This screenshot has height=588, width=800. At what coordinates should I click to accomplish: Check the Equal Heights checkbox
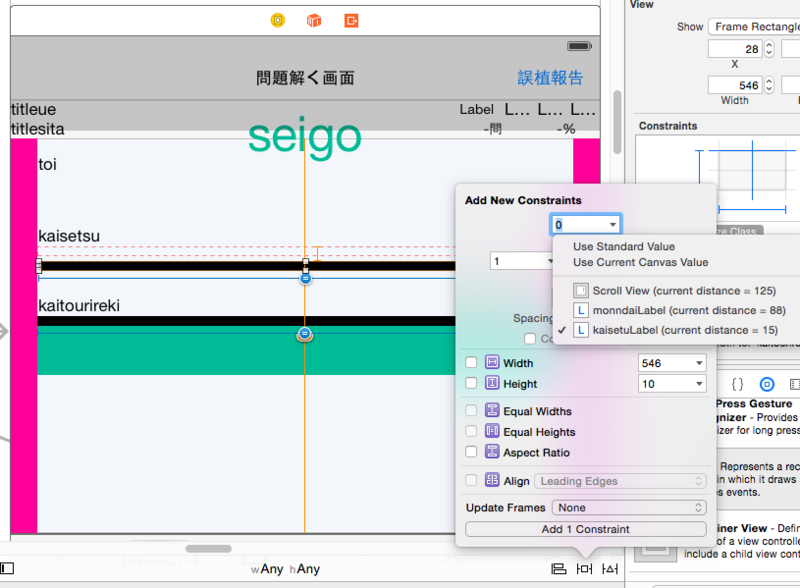(471, 431)
